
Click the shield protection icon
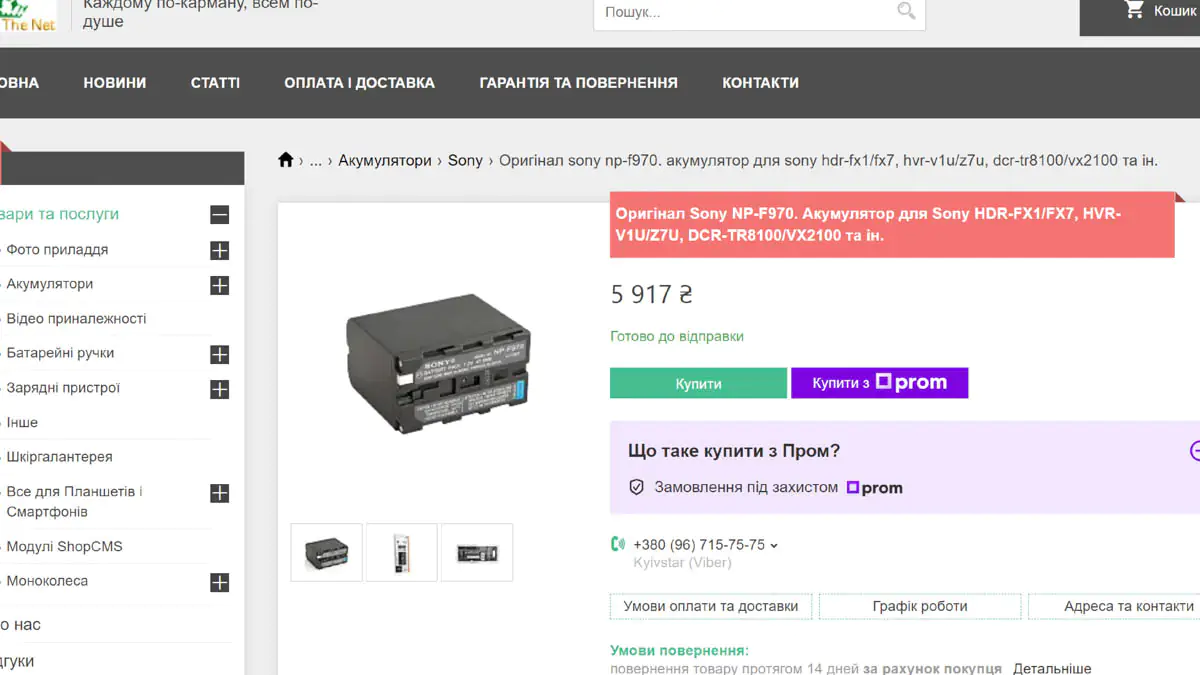coord(636,488)
